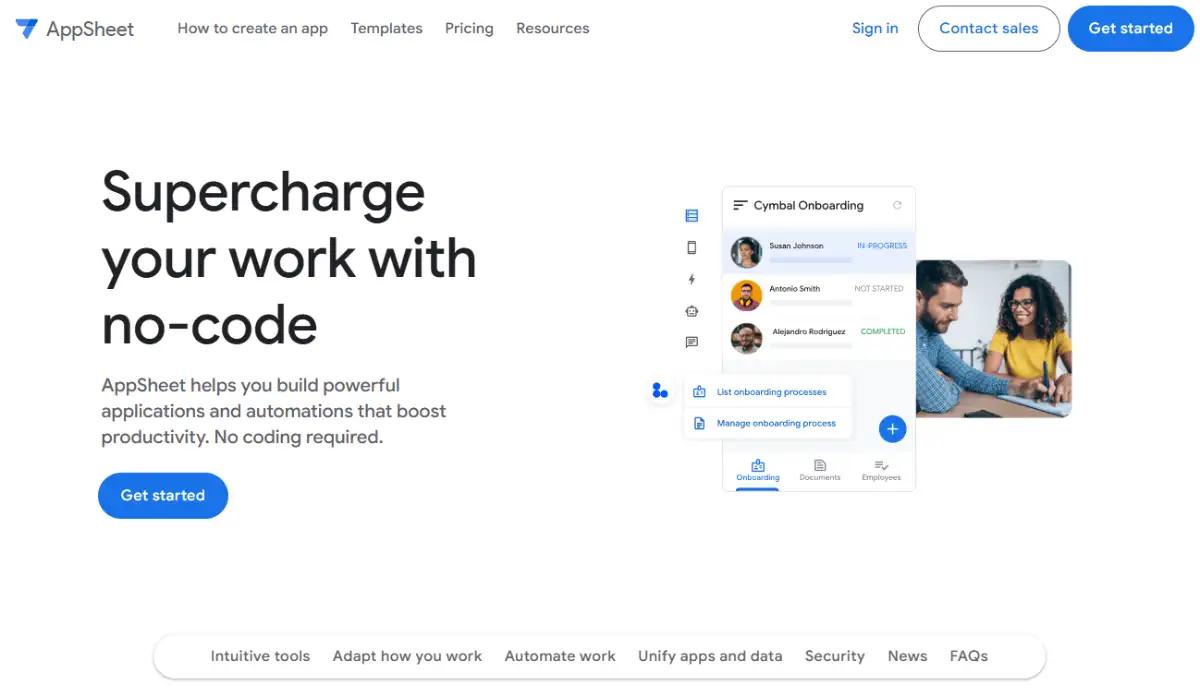Viewport: 1200px width, 697px height.
Task: Switch to the Documents tab in mockup
Action: coord(820,471)
